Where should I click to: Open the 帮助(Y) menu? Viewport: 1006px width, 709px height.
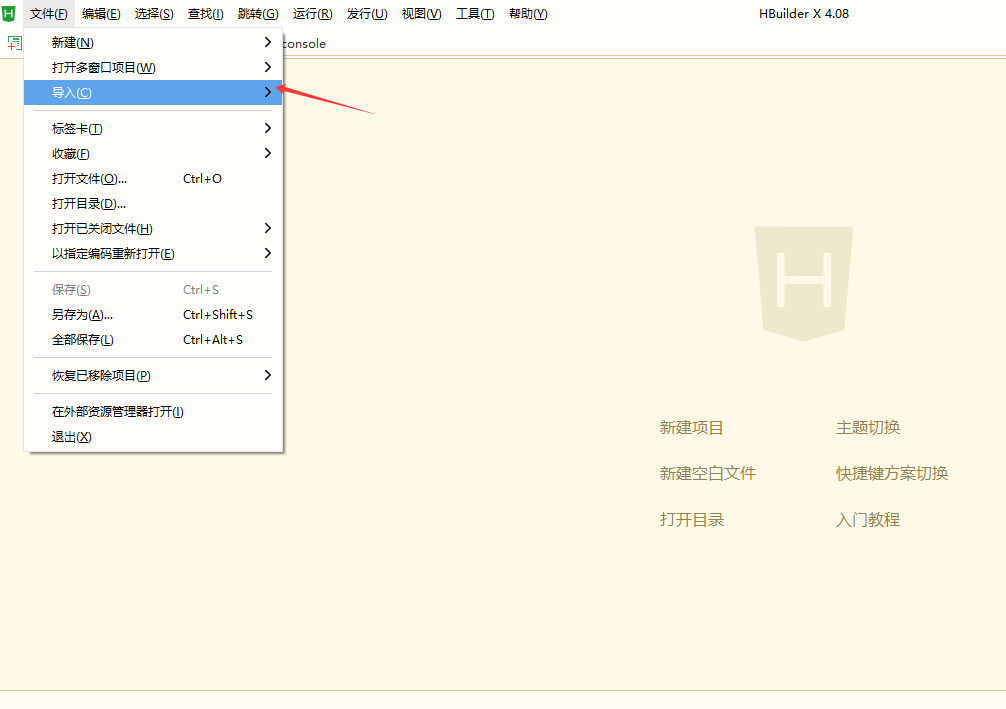[528, 13]
